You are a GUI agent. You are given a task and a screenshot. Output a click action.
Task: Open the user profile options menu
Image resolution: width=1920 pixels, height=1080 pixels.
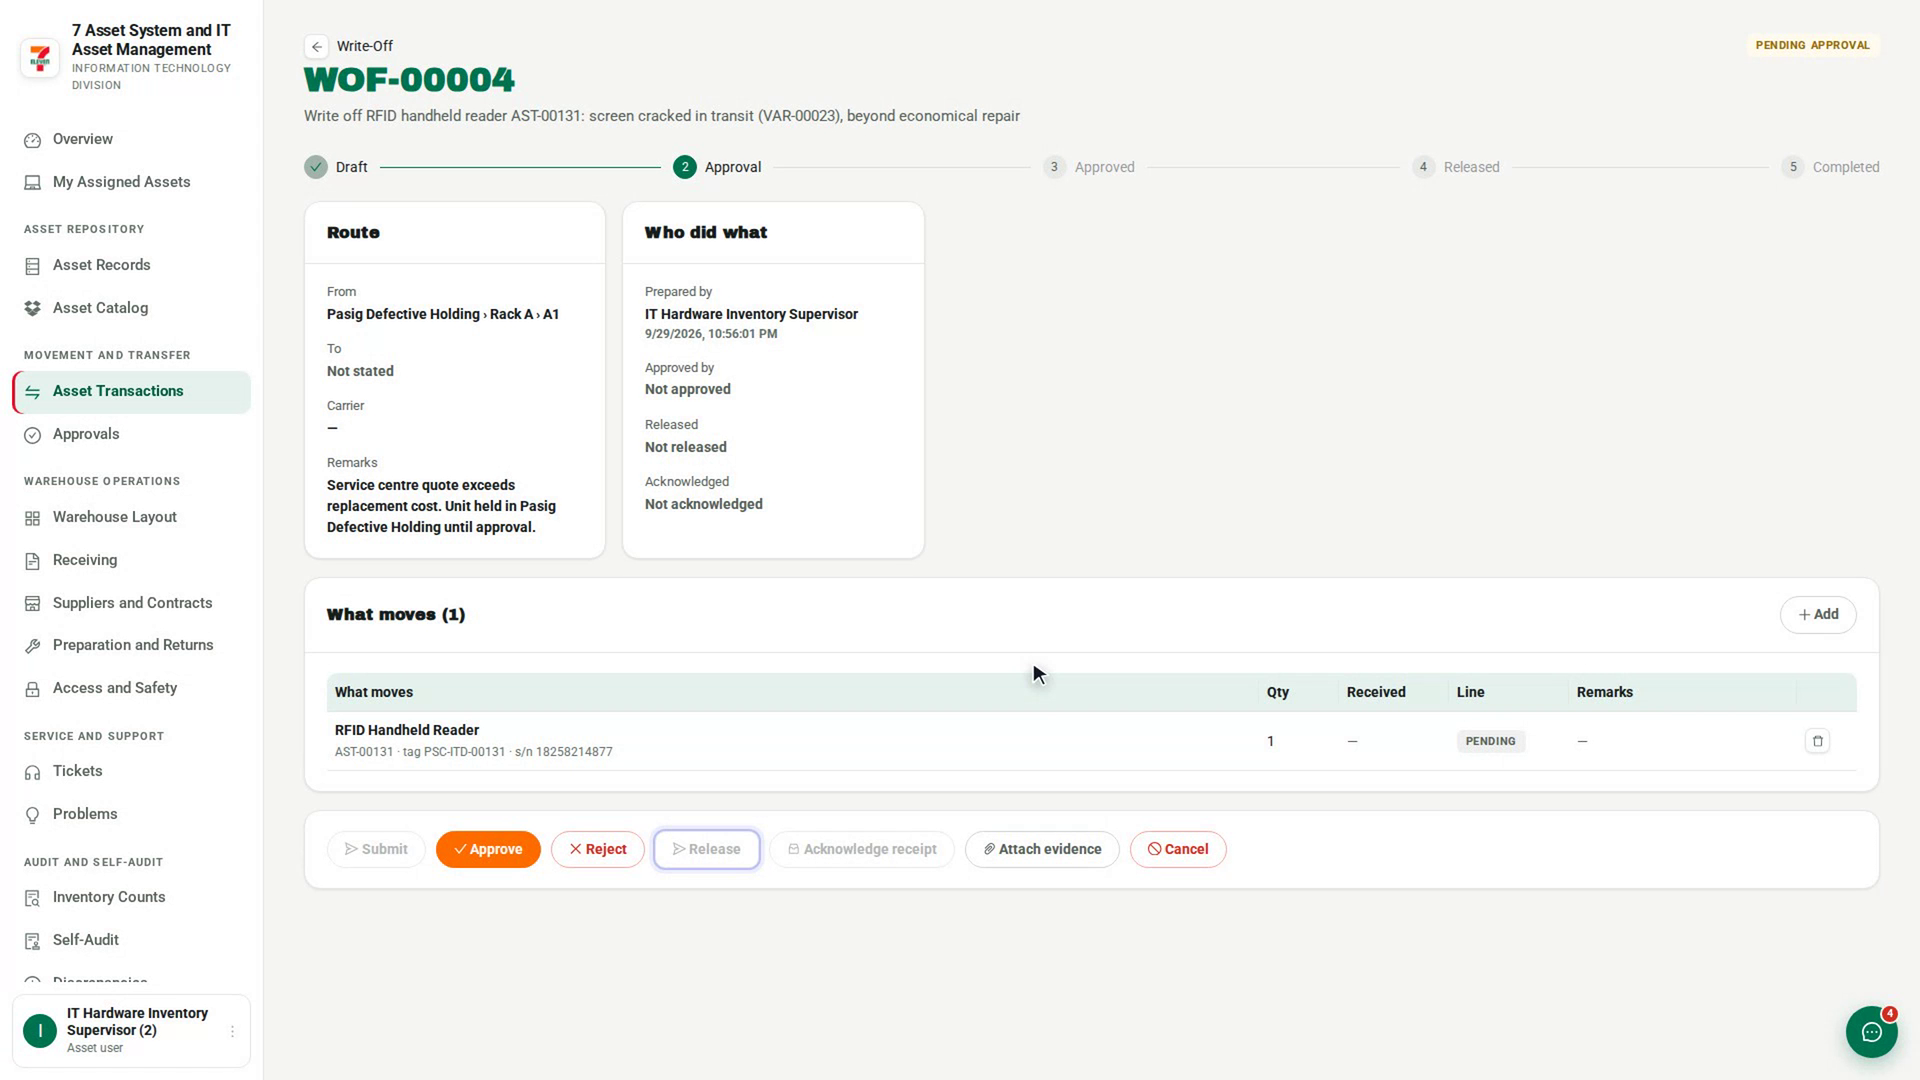click(x=232, y=1031)
